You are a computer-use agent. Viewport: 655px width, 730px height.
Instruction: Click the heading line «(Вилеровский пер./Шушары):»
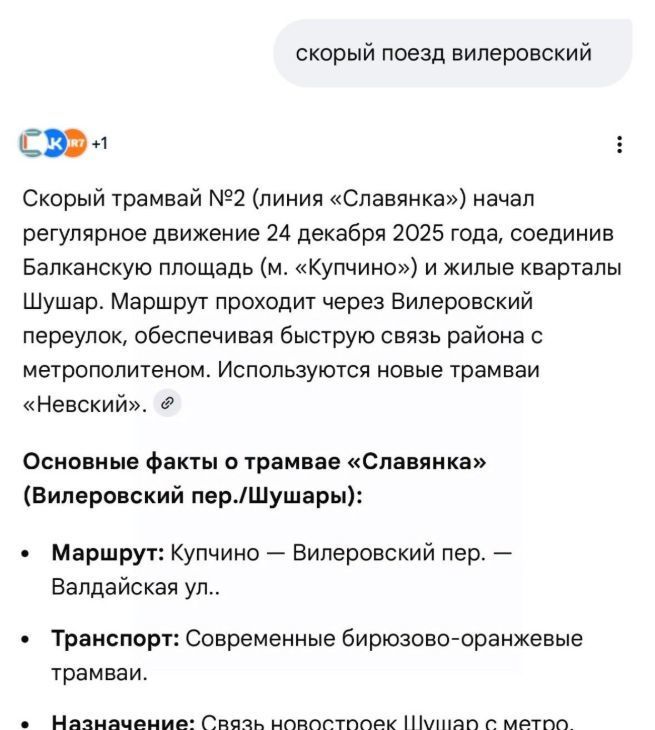click(x=192, y=495)
